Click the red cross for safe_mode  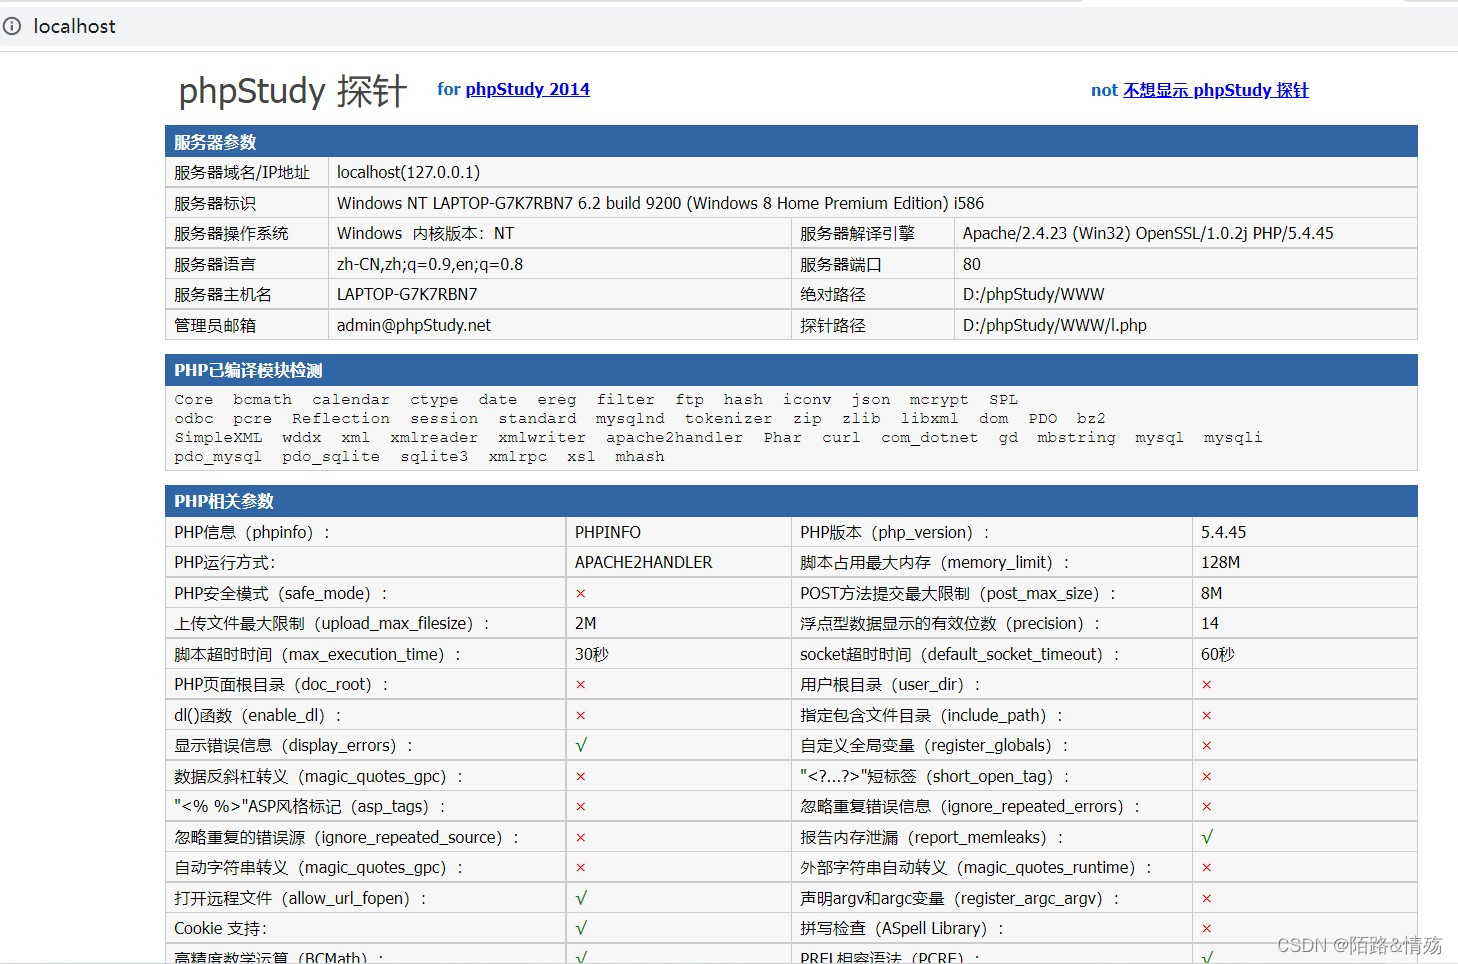(x=581, y=594)
